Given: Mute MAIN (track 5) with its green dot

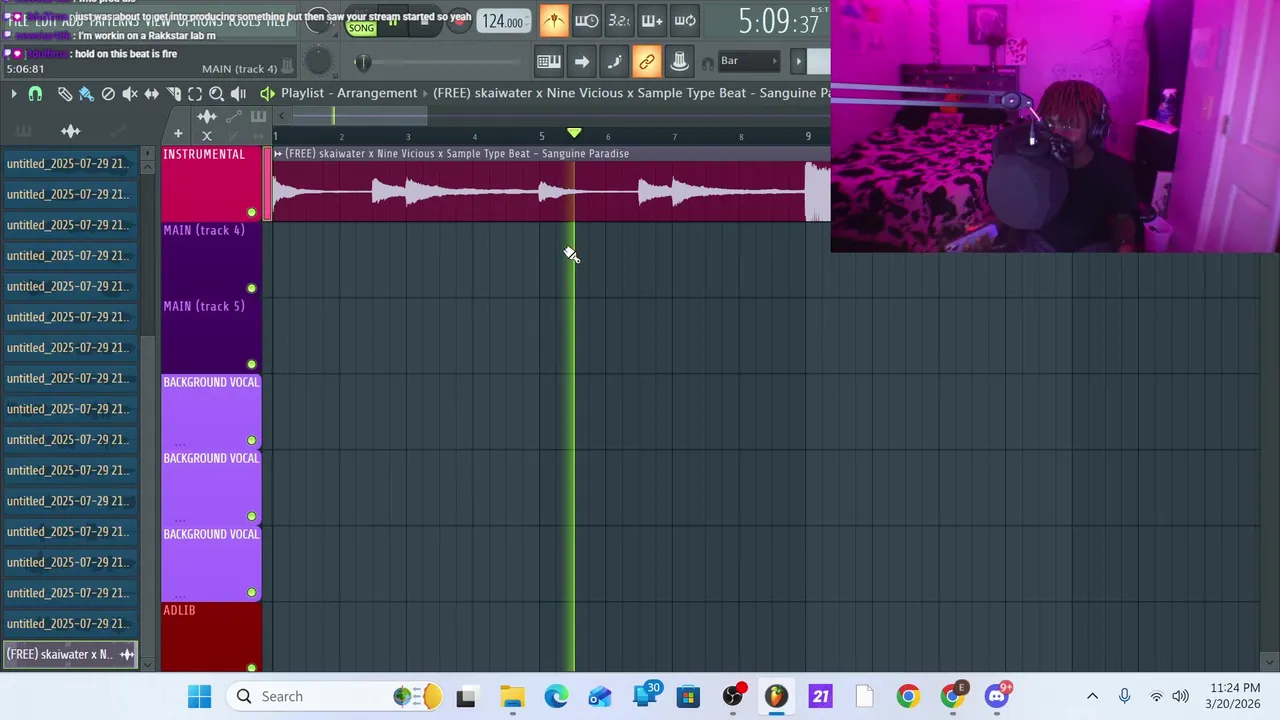Looking at the screenshot, I should (251, 364).
